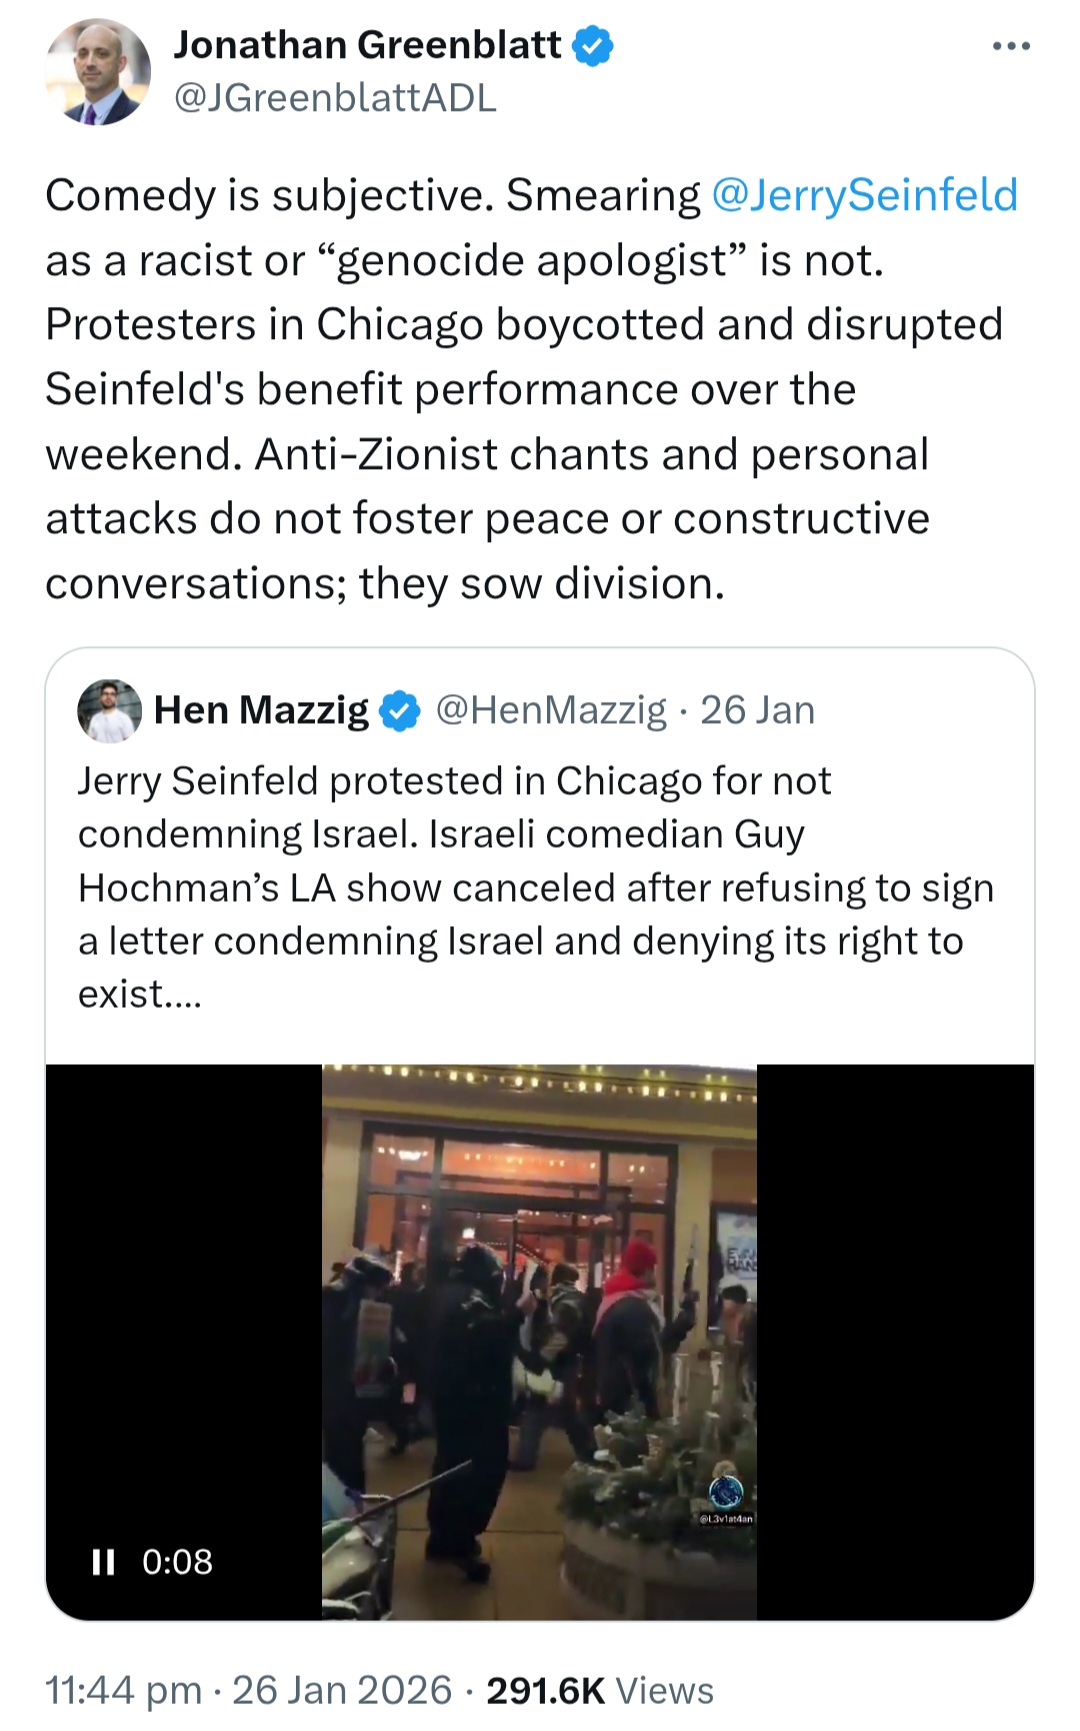The image size is (1080, 1731).
Task: Click Hen Mazzig's small avatar
Action: point(109,711)
